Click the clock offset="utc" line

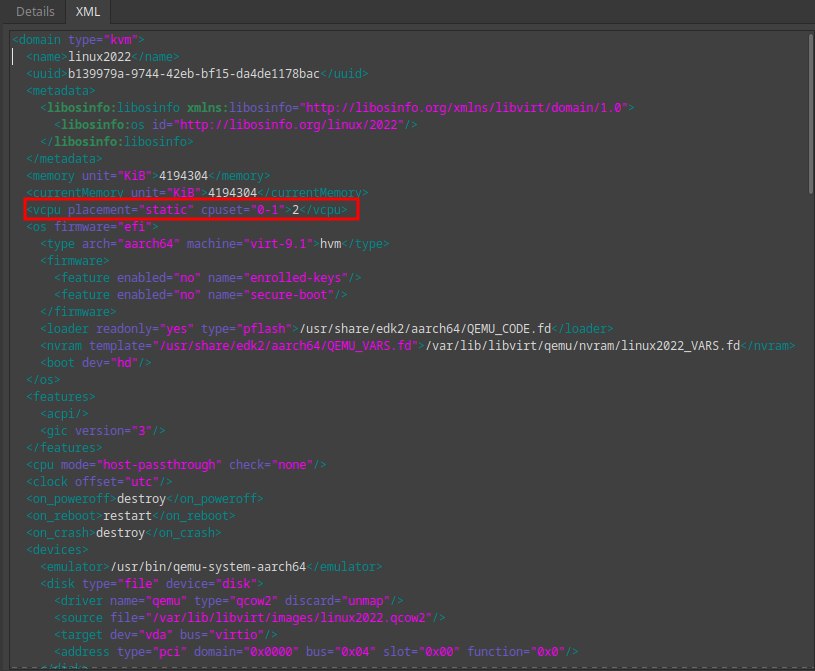(x=99, y=482)
